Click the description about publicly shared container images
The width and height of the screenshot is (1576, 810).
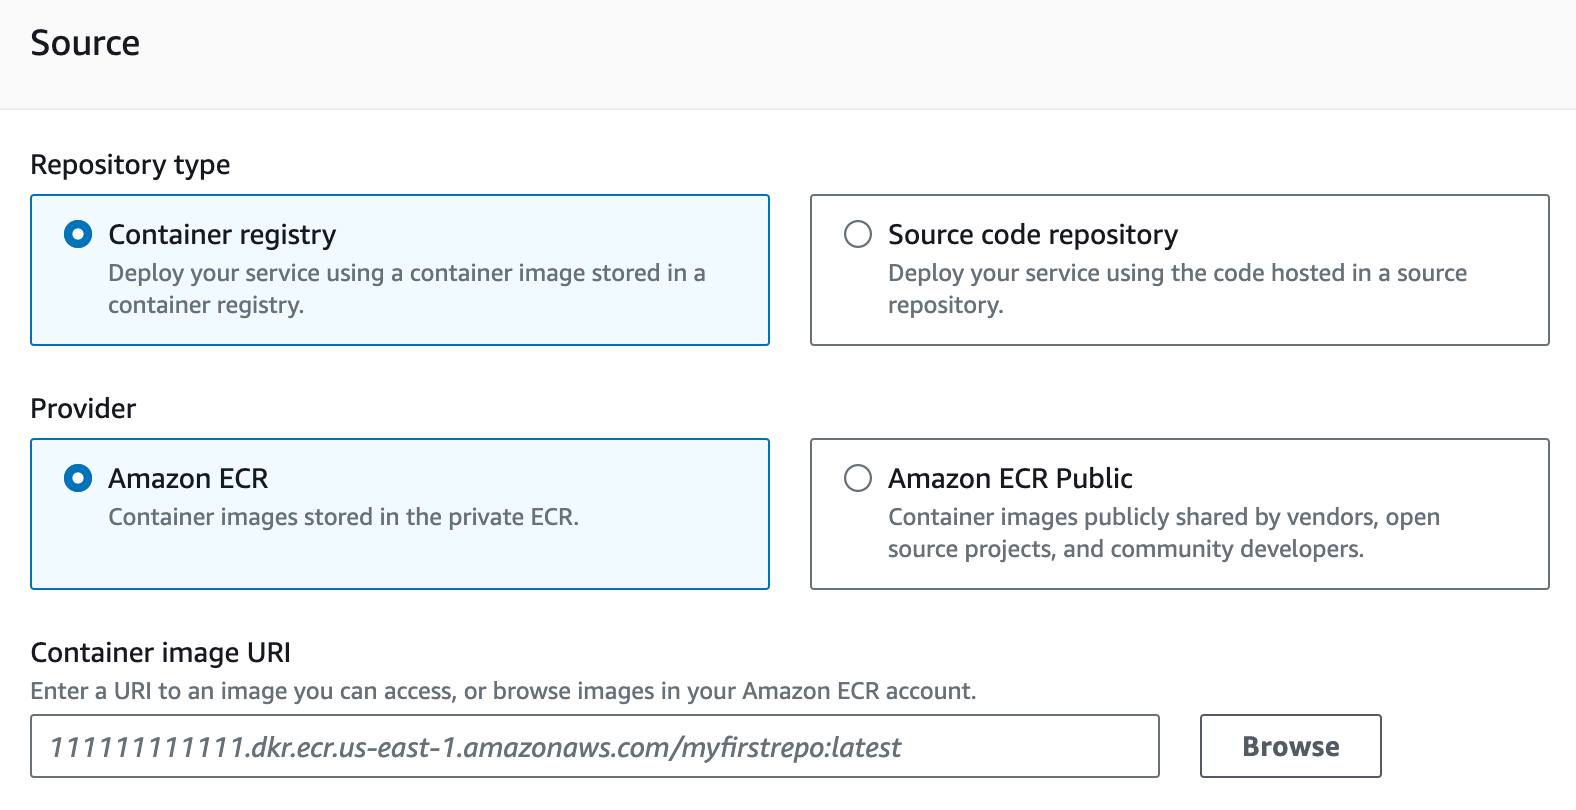pos(1164,533)
